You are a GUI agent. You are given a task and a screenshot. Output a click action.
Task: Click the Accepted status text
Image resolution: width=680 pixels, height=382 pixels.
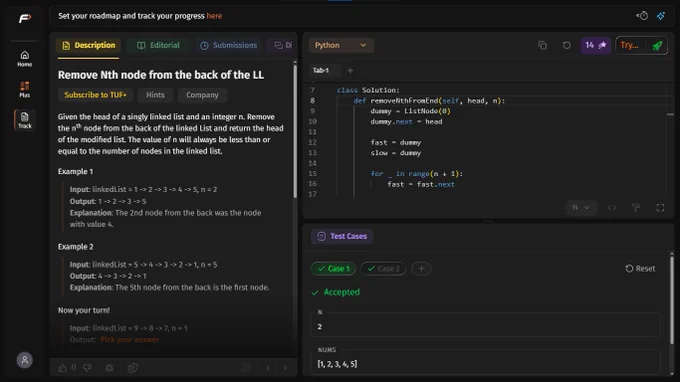click(x=341, y=292)
